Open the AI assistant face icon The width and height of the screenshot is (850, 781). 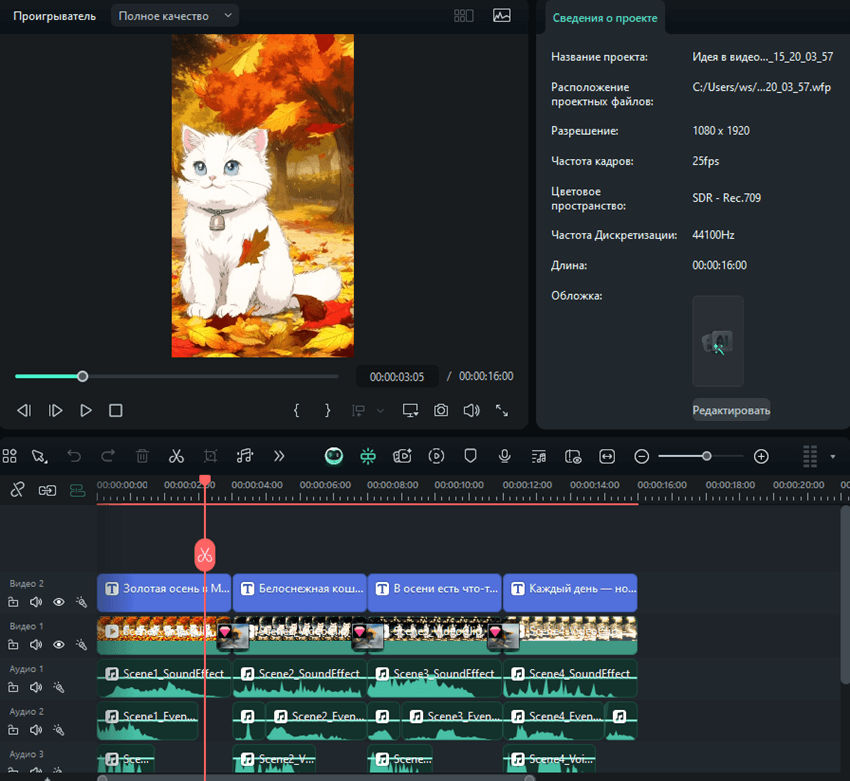[x=333, y=456]
